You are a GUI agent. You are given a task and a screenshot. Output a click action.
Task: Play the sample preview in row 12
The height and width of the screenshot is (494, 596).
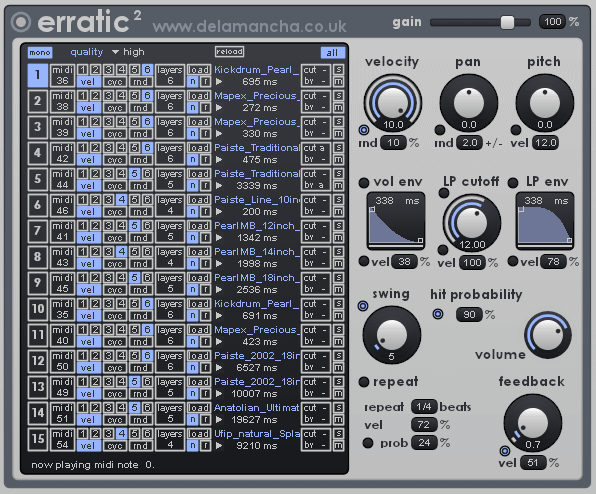[x=219, y=367]
